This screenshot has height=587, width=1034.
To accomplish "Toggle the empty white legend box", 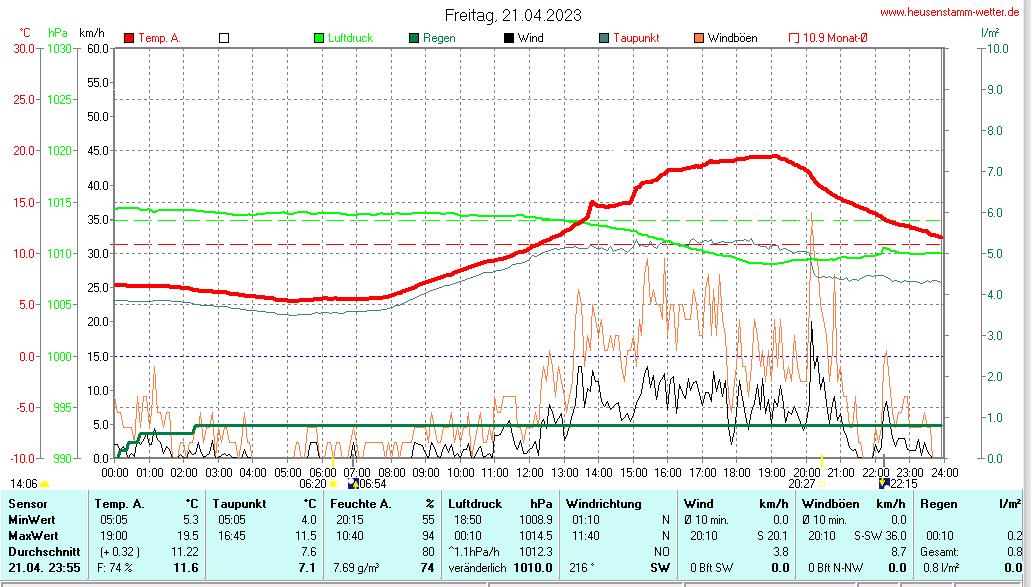I will coord(224,38).
